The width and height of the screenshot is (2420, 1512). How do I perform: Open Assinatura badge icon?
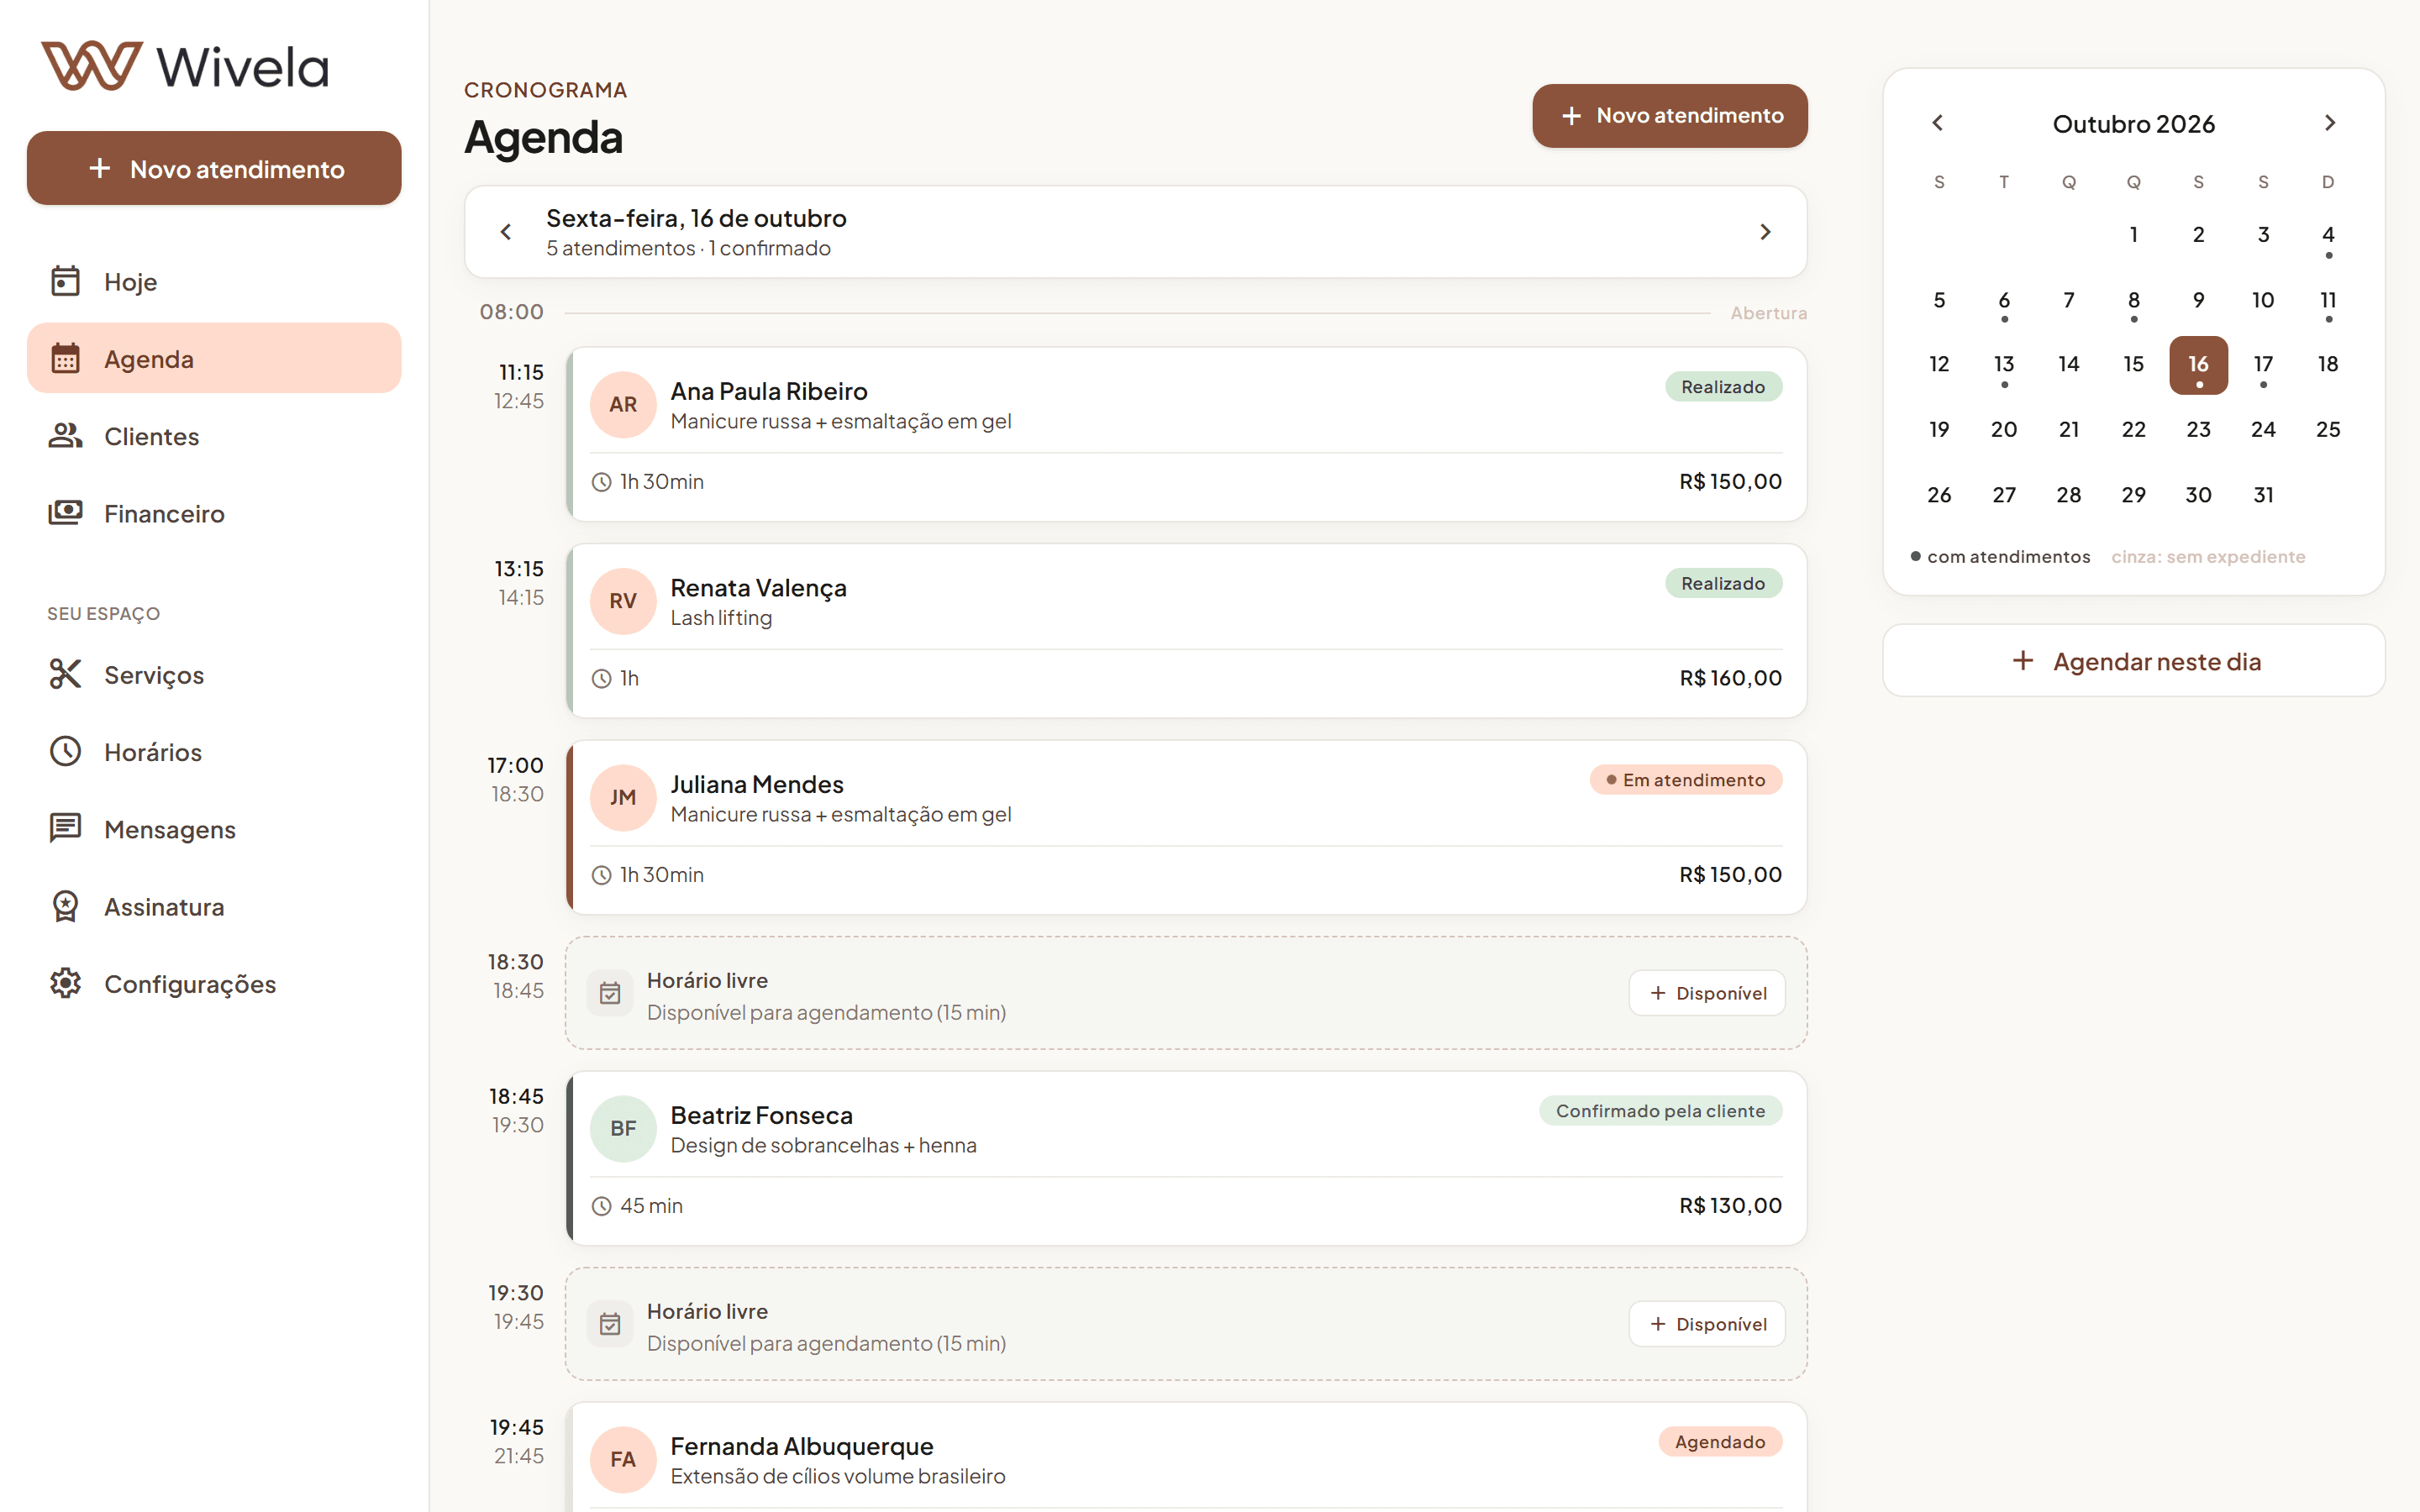coord(66,906)
